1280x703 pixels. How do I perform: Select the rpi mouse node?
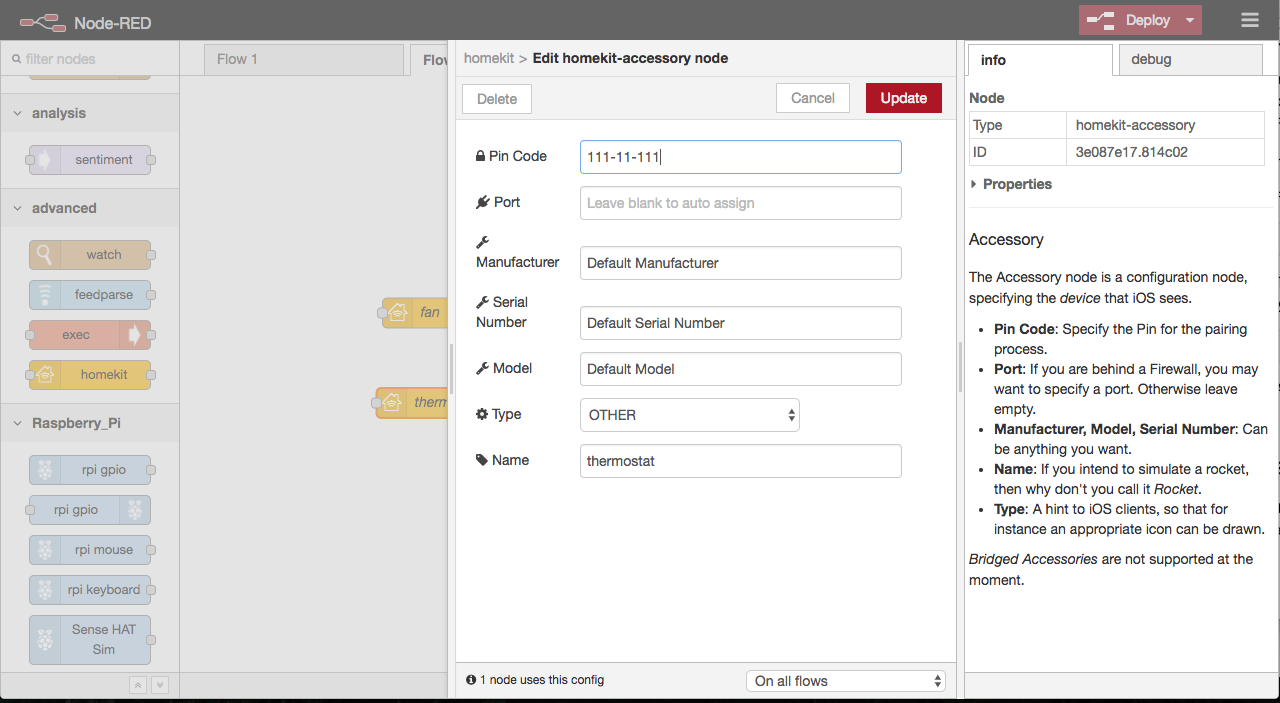click(x=90, y=550)
